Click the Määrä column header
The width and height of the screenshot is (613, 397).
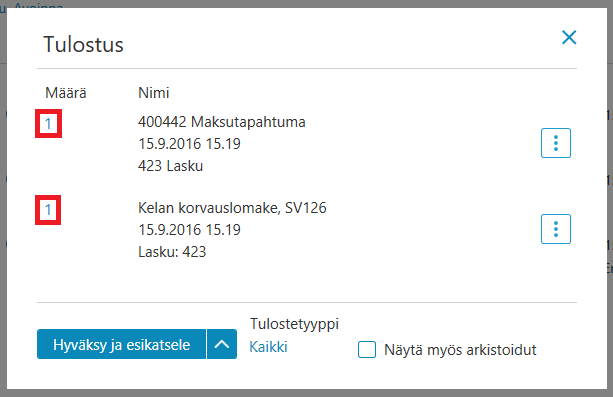(x=66, y=93)
